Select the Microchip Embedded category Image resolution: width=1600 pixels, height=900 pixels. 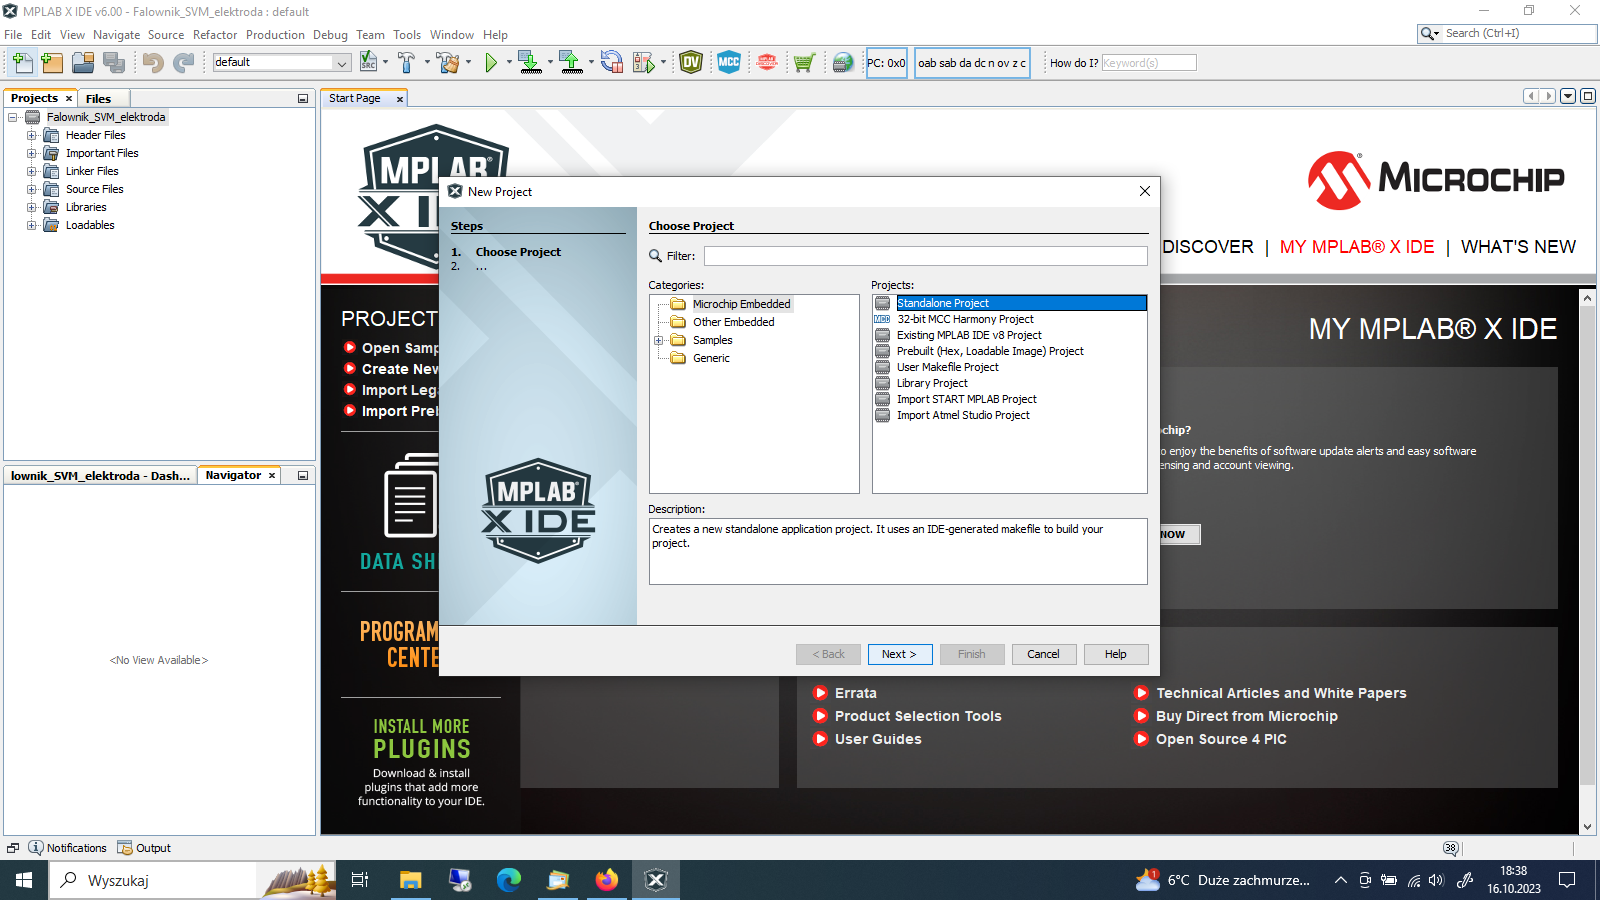[741, 304]
